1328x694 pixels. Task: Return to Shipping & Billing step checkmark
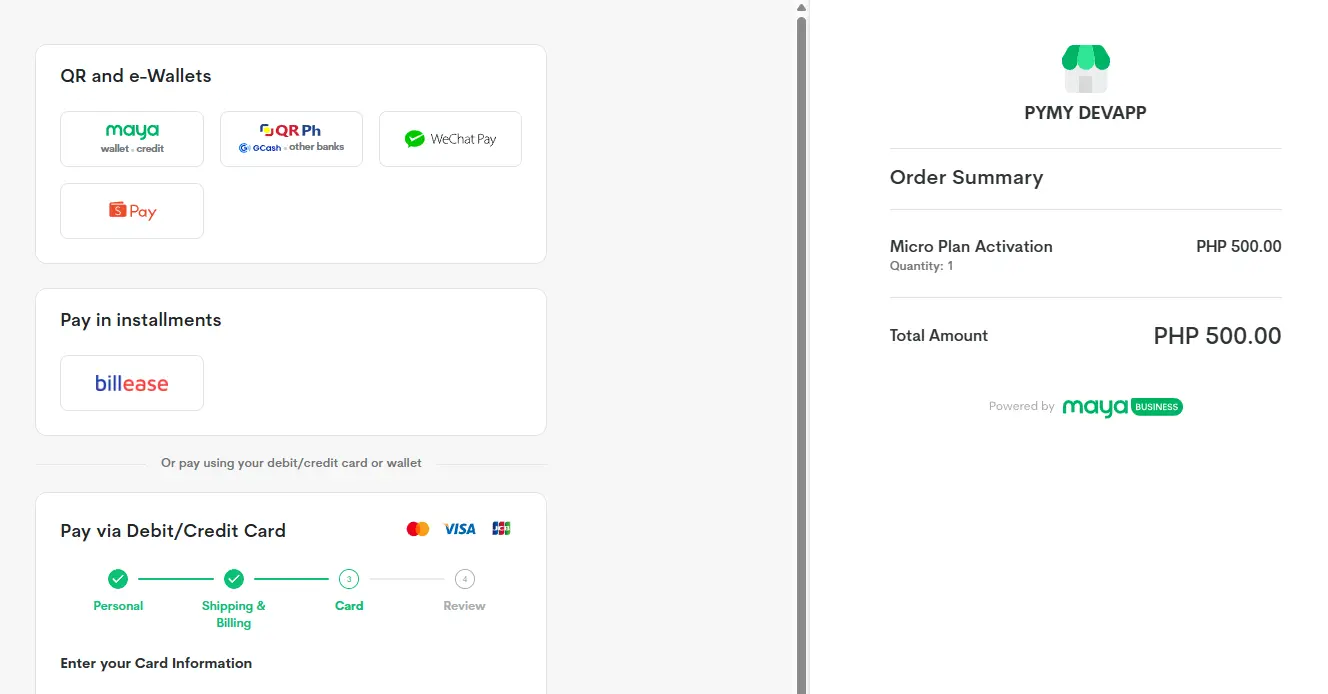coord(234,579)
